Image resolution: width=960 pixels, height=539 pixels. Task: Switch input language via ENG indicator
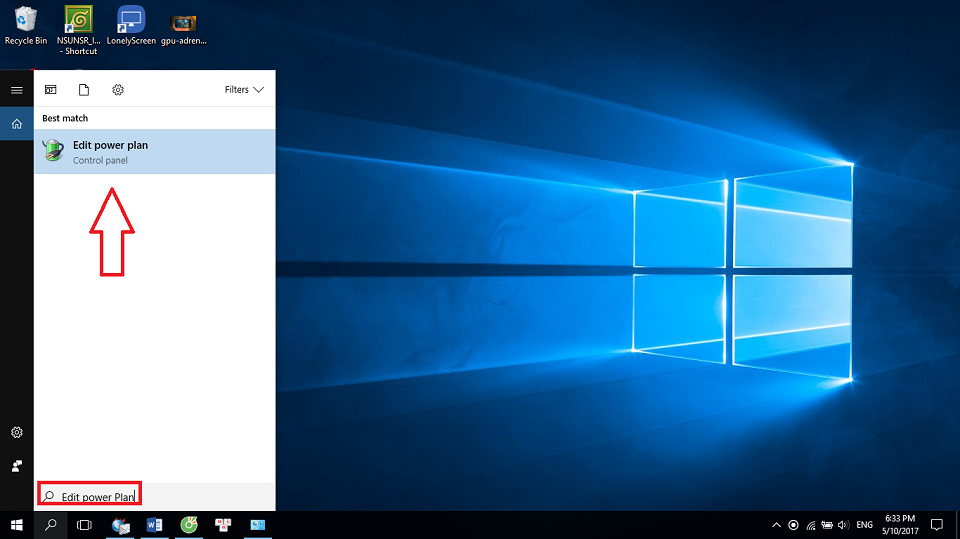[865, 525]
